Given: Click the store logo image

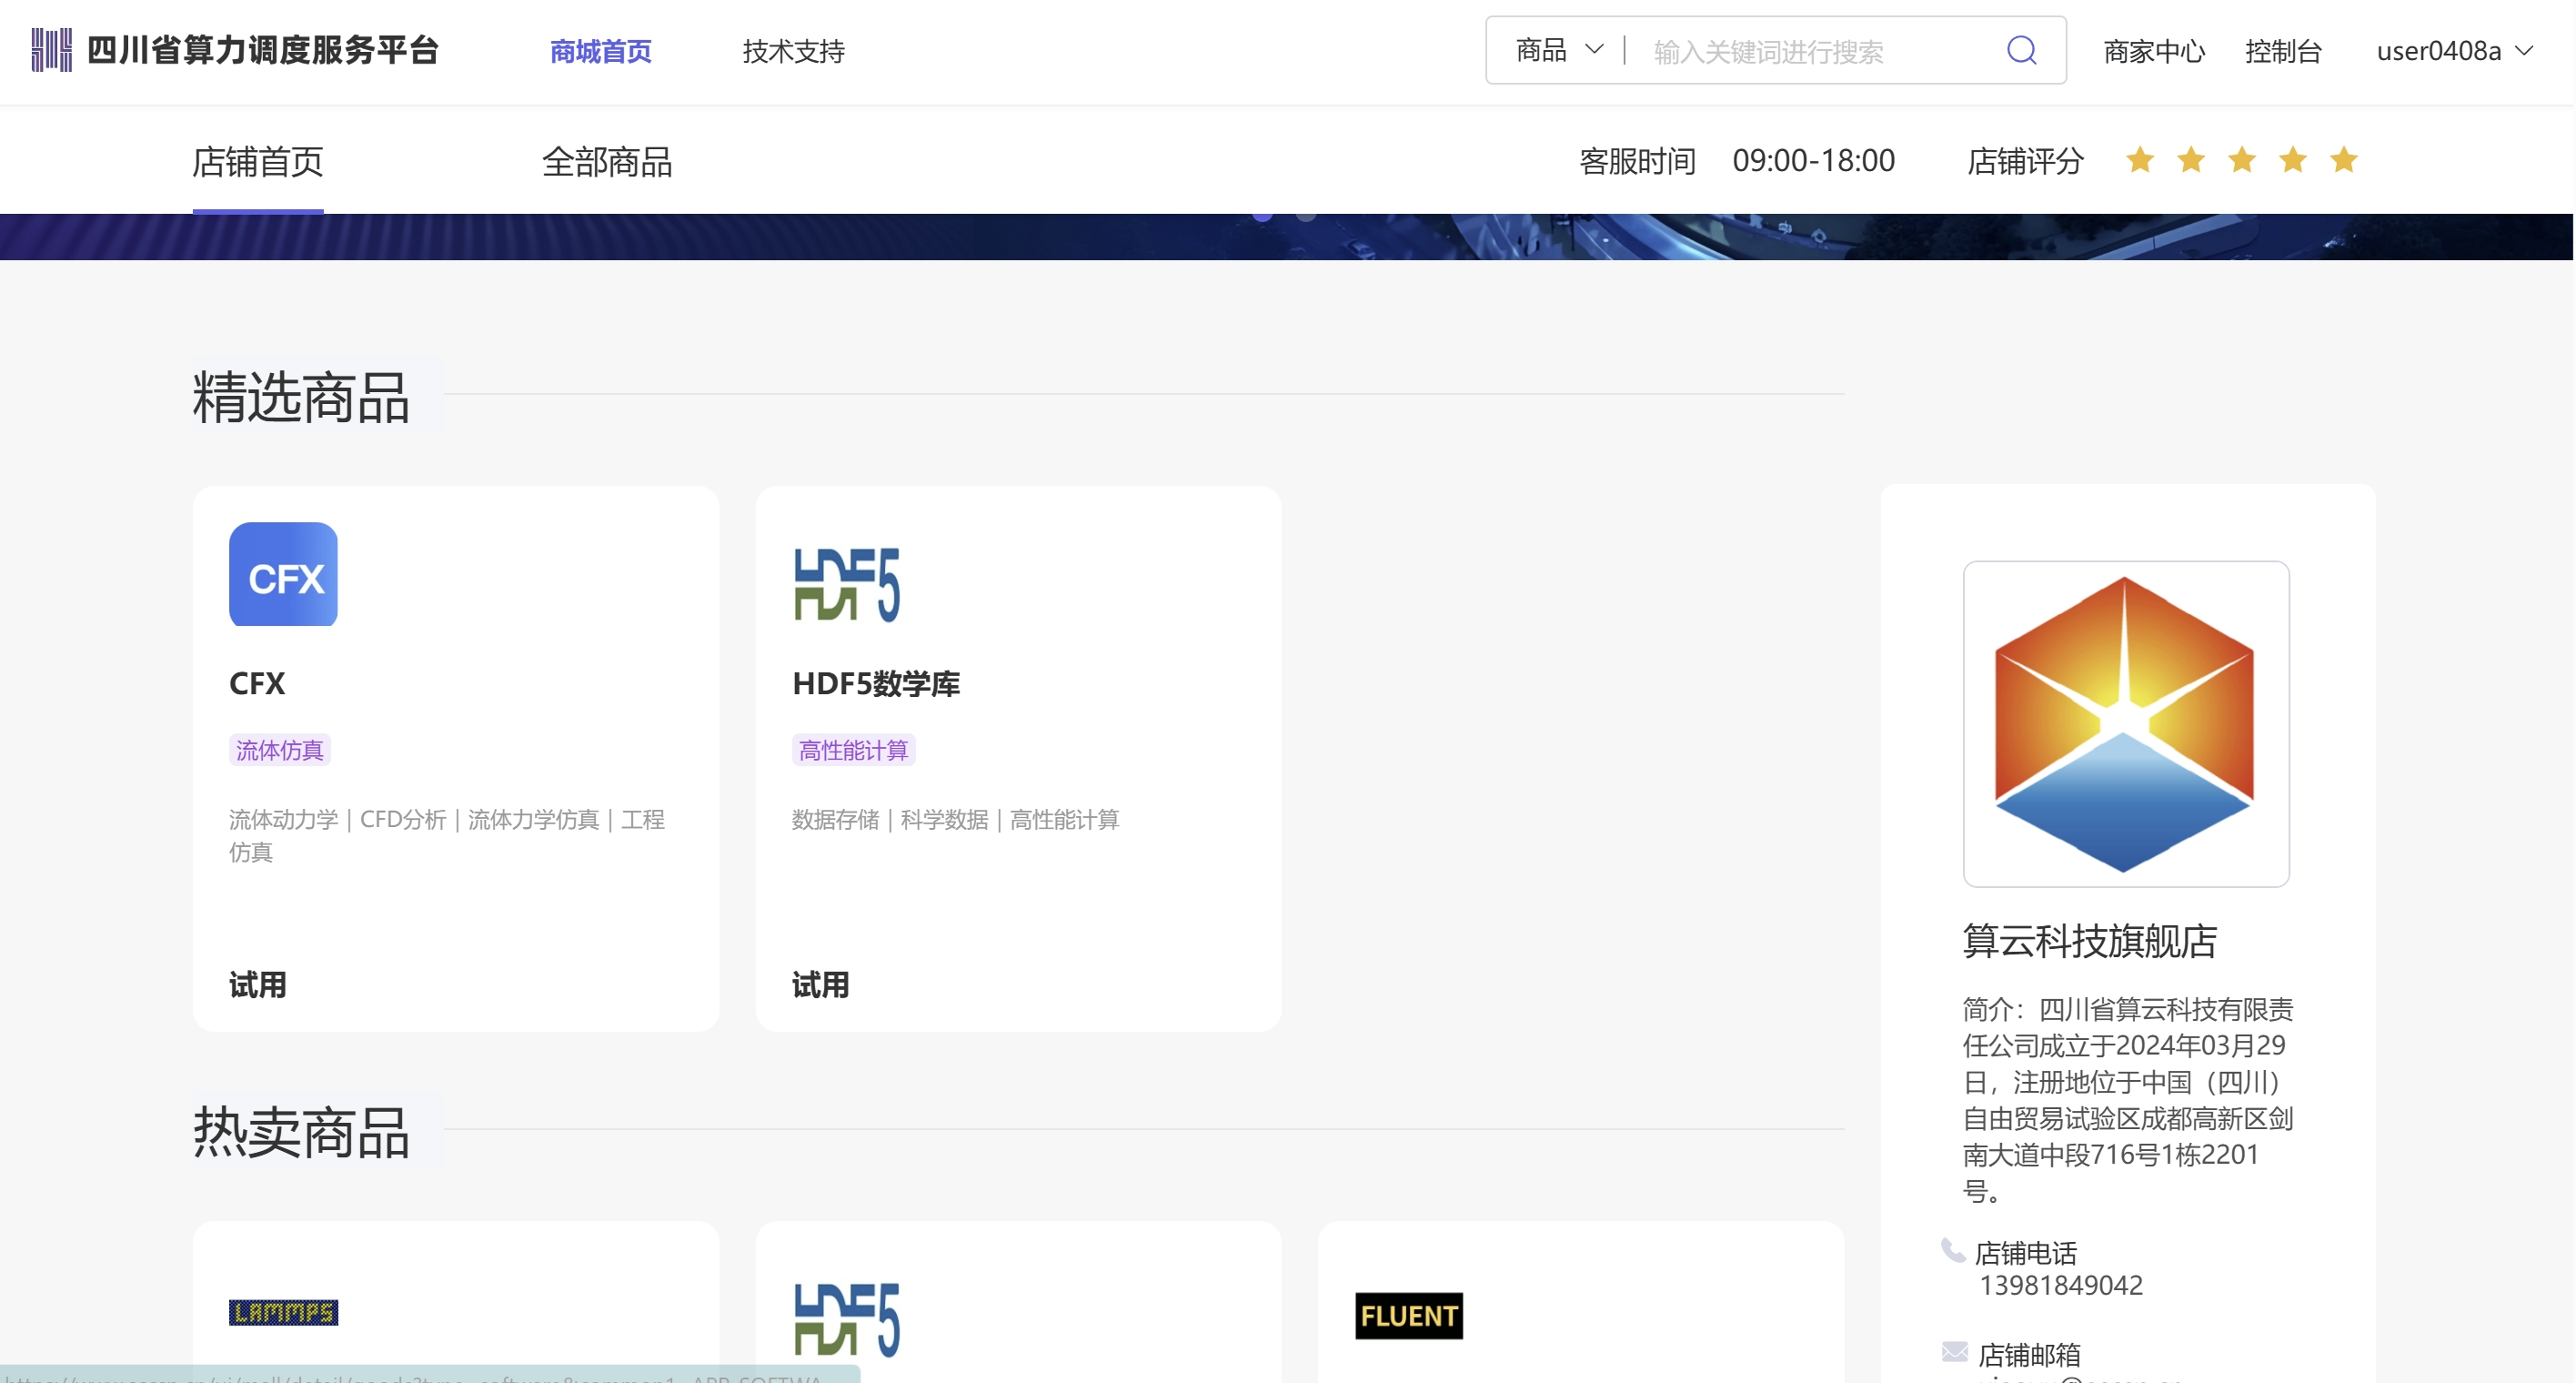Looking at the screenshot, I should pyautogui.click(x=2125, y=723).
